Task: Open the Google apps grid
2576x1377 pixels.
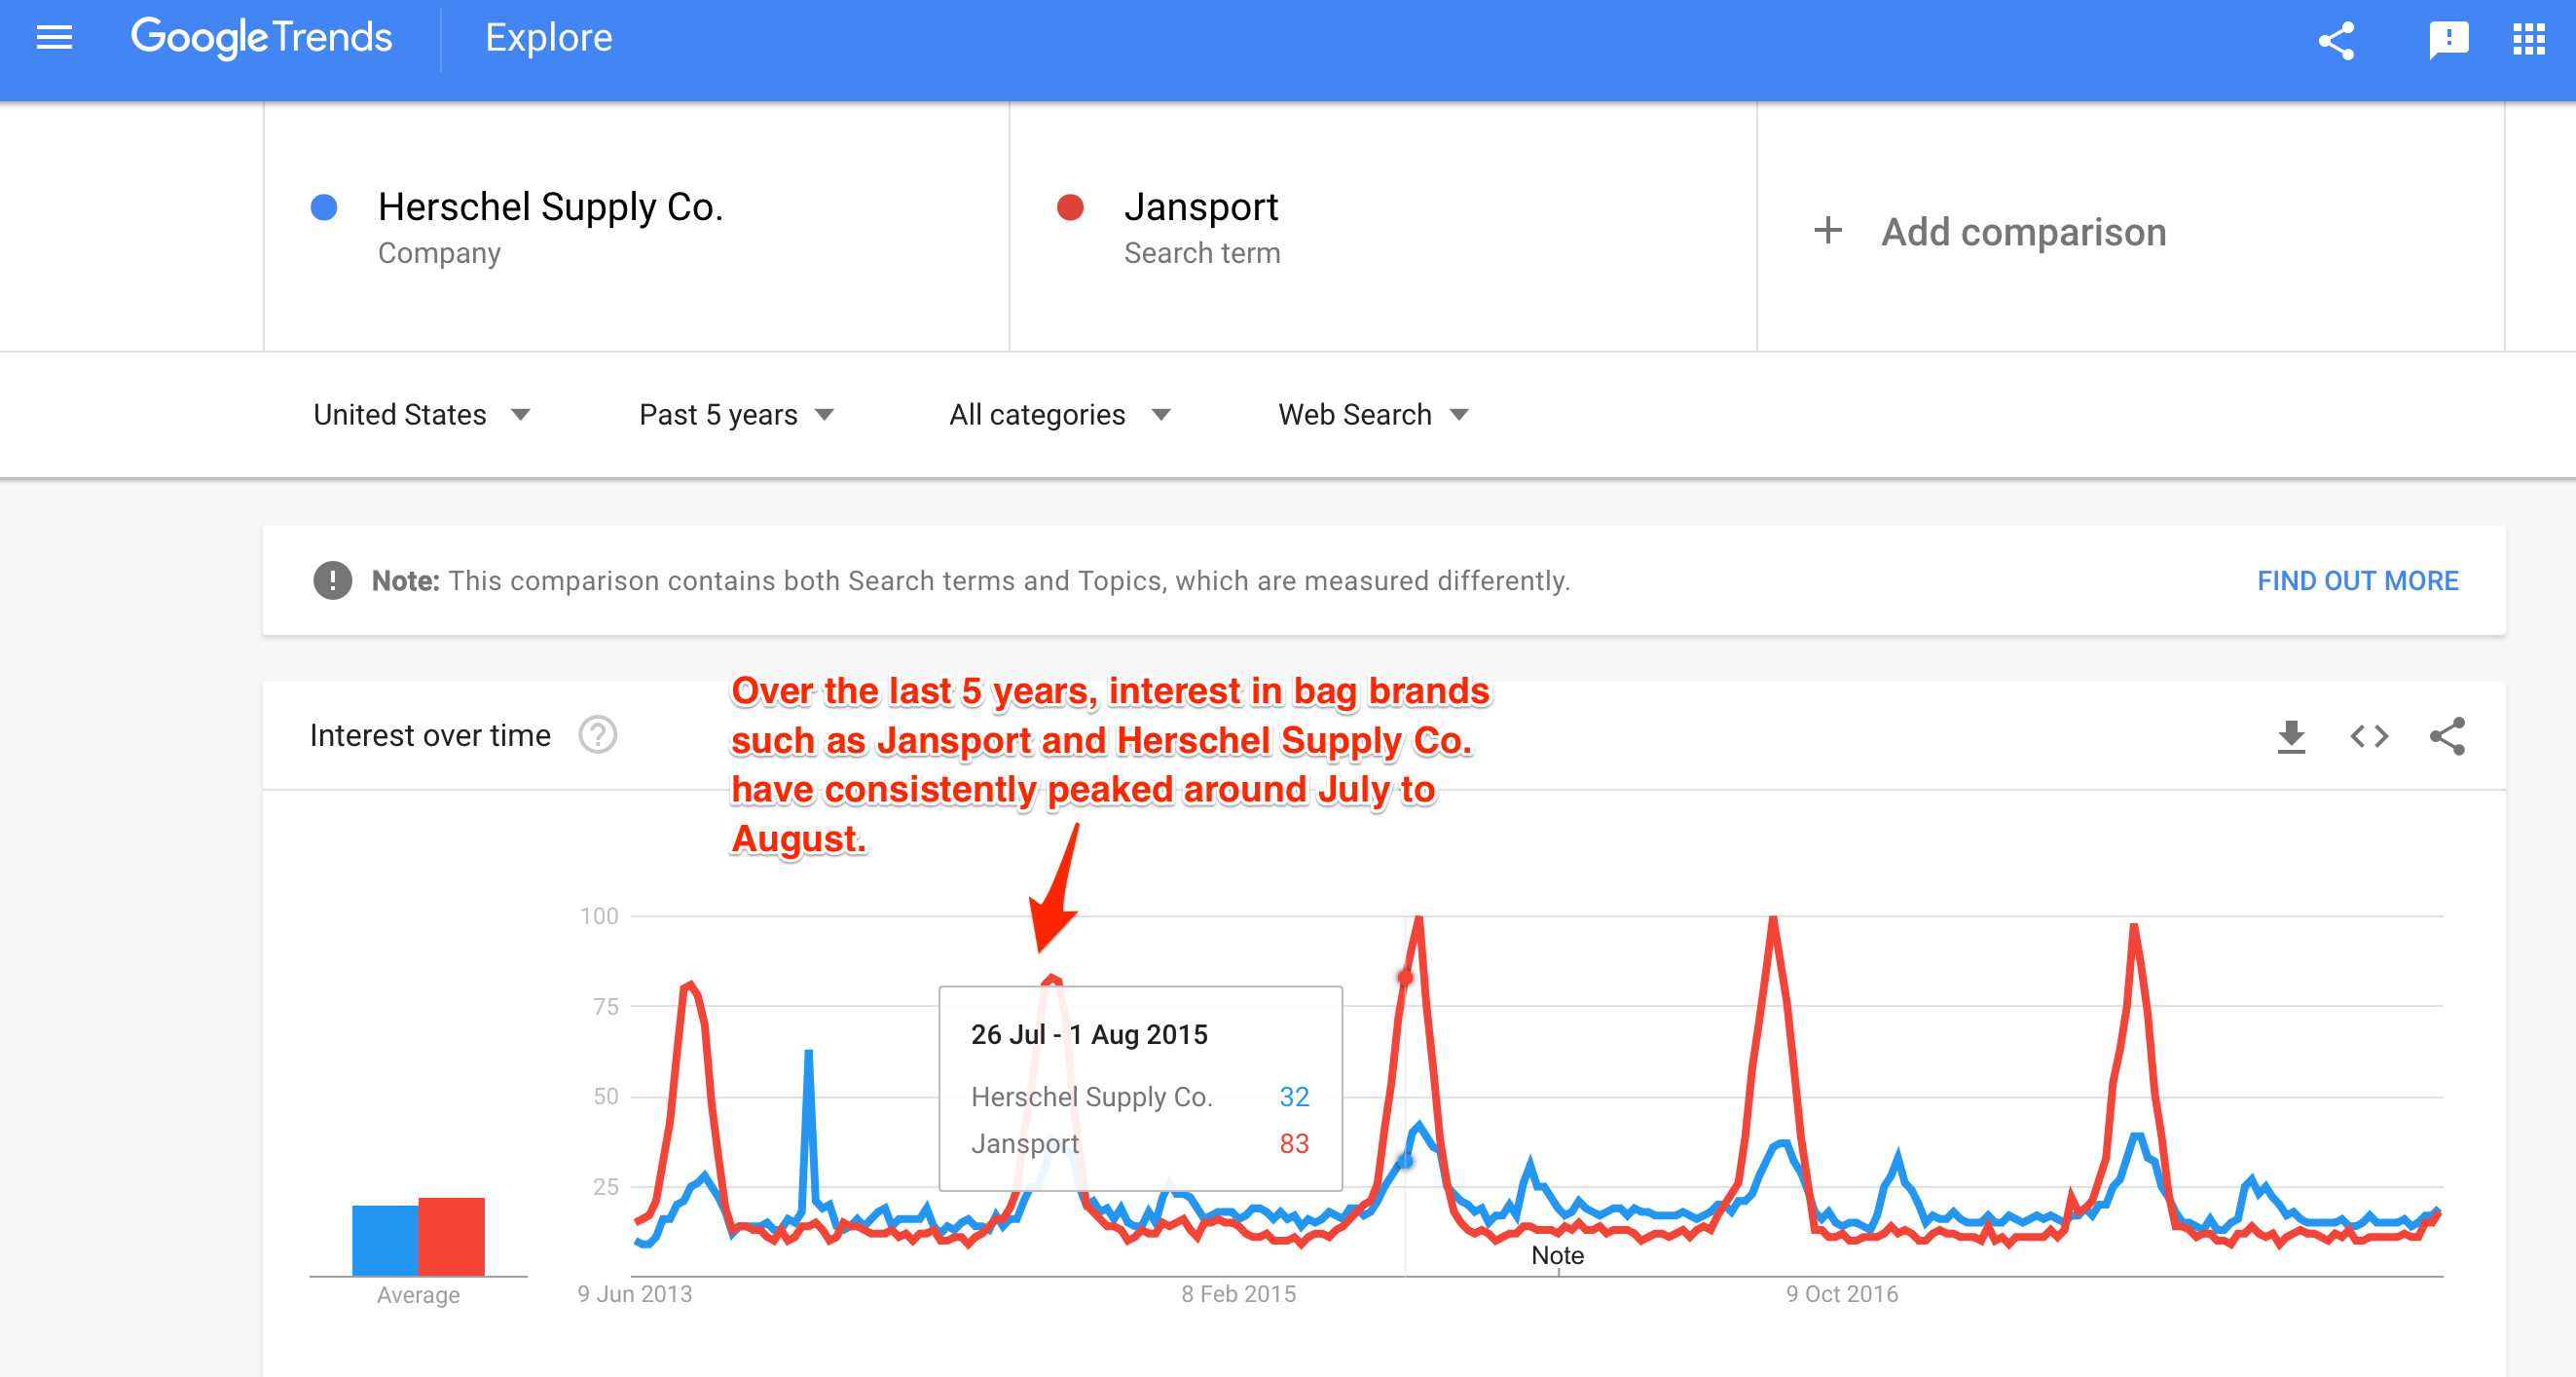Action: pos(2529,40)
